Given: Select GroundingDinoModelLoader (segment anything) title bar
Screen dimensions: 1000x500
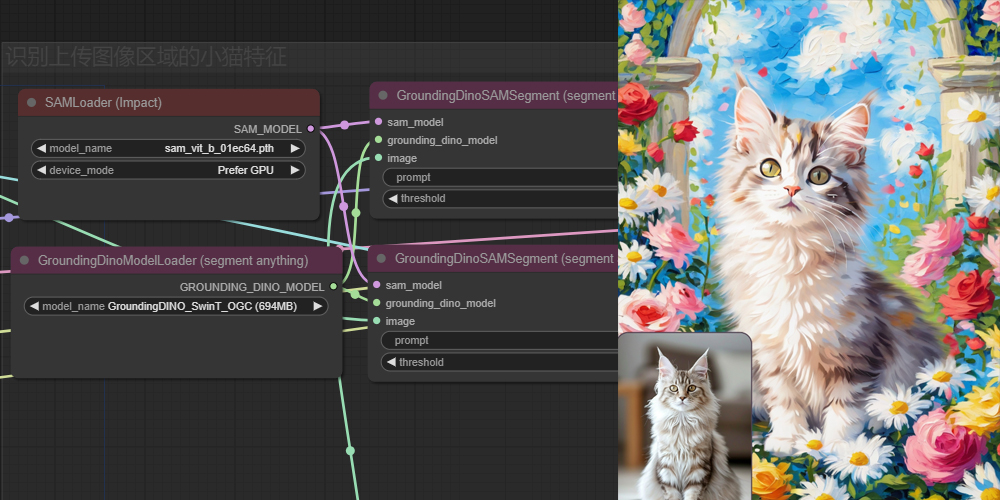Looking at the screenshot, I should [177, 260].
